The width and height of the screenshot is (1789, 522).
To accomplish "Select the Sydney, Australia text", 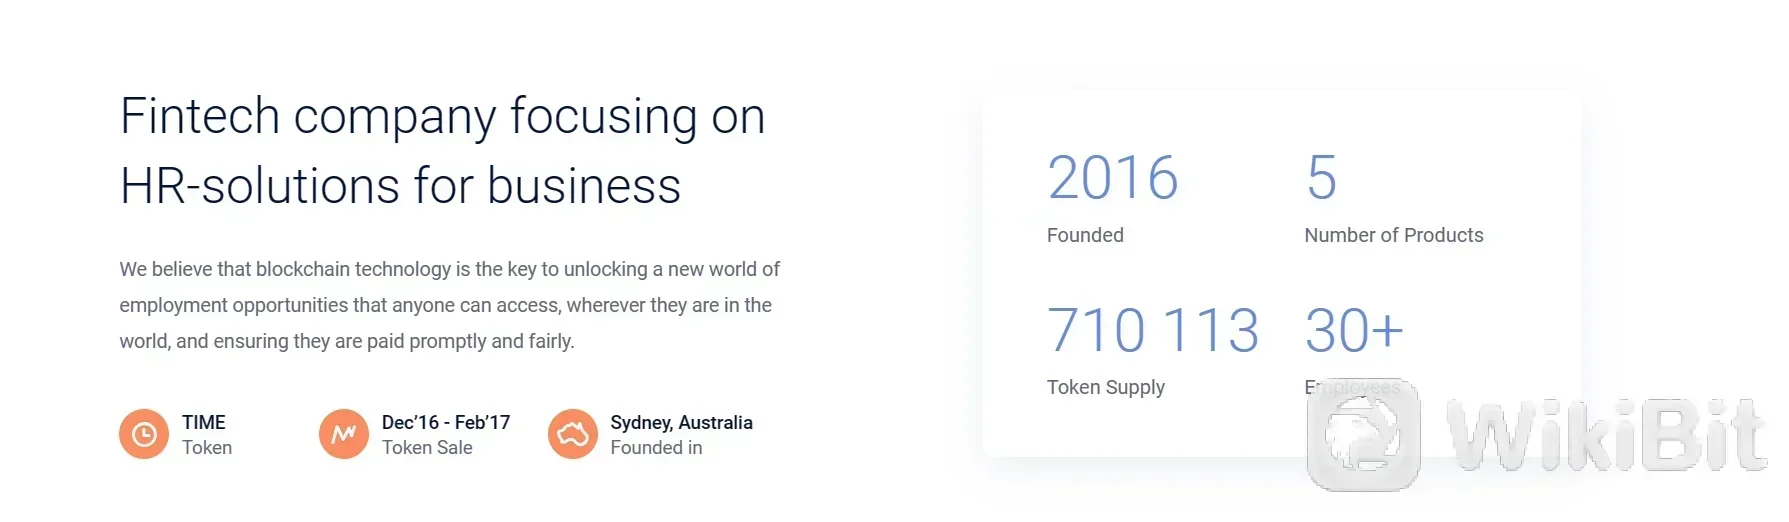I will pyautogui.click(x=682, y=422).
